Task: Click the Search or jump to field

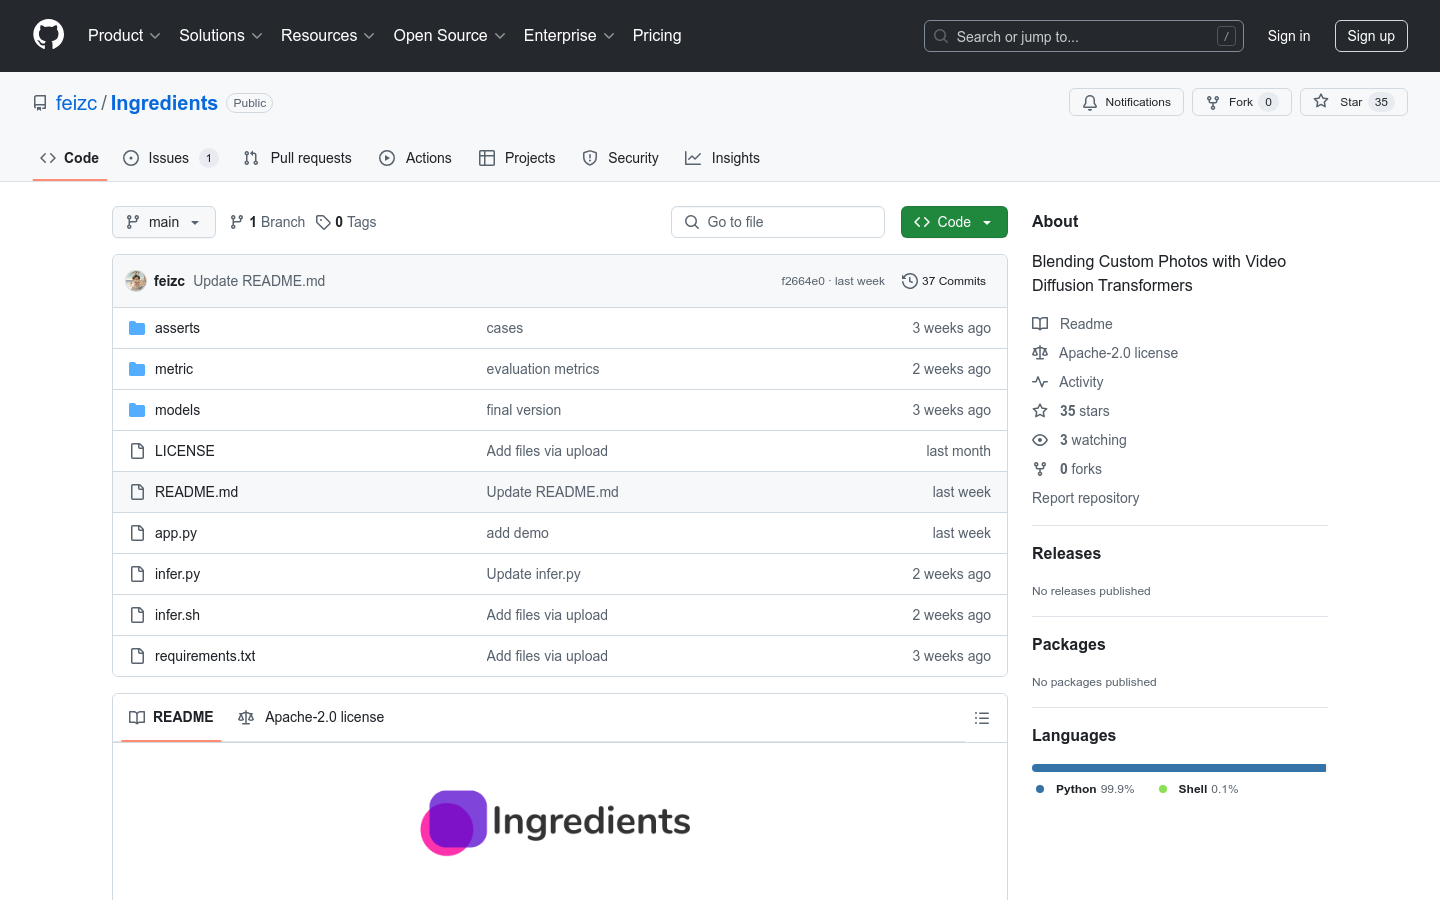Action: (x=1084, y=36)
